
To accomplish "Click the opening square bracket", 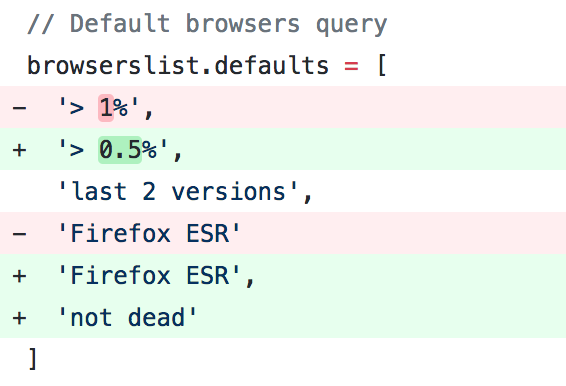I will pos(382,65).
